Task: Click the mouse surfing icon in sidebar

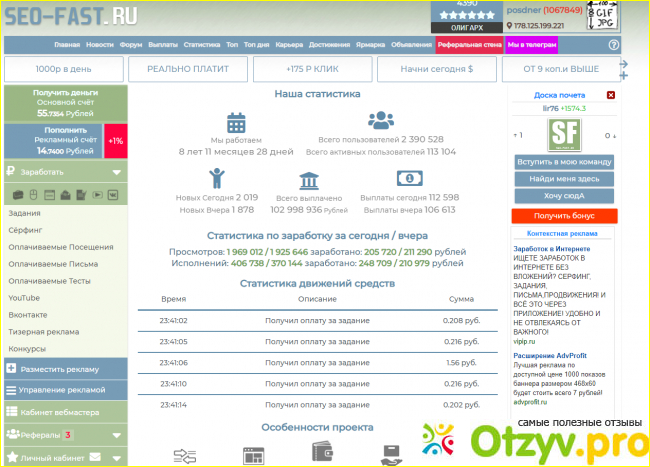Action: coord(33,194)
